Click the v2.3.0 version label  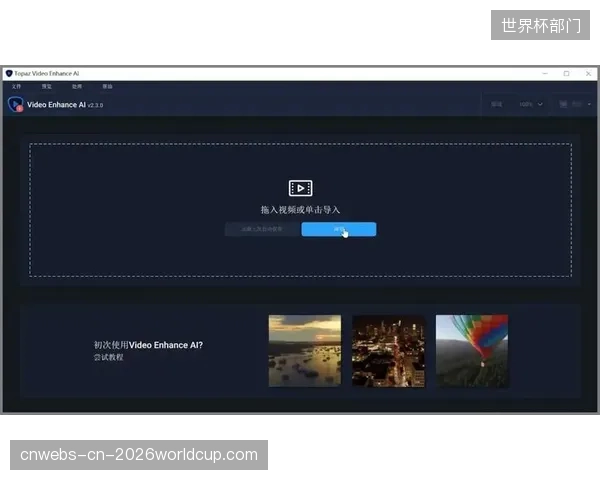[x=95, y=105]
